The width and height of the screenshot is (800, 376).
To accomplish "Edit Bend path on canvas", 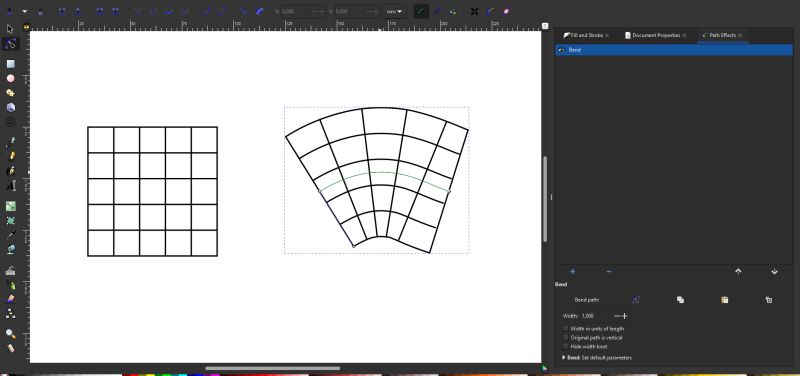I will click(x=636, y=300).
